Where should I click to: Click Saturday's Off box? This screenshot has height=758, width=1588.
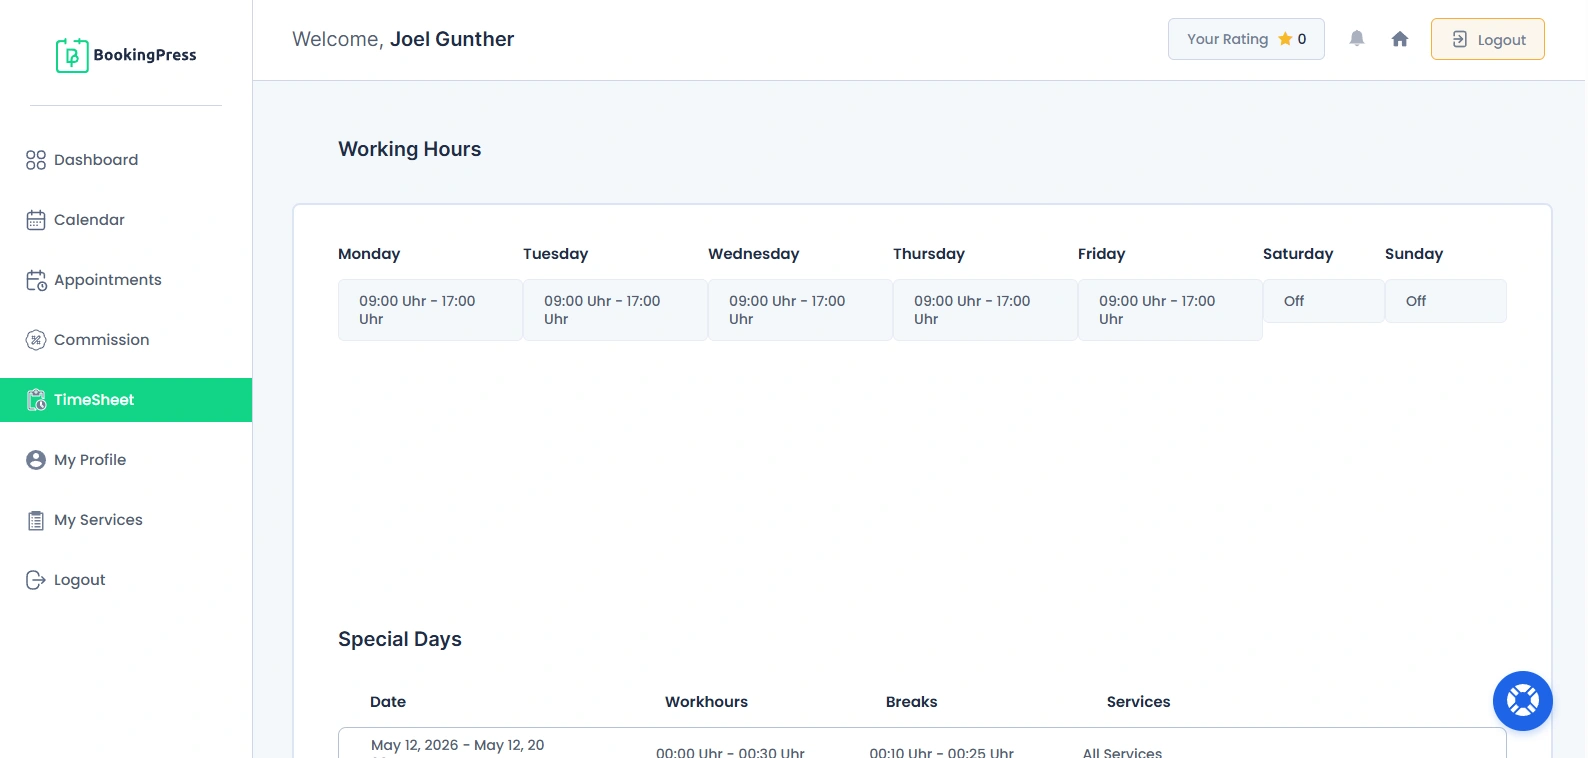point(1324,301)
